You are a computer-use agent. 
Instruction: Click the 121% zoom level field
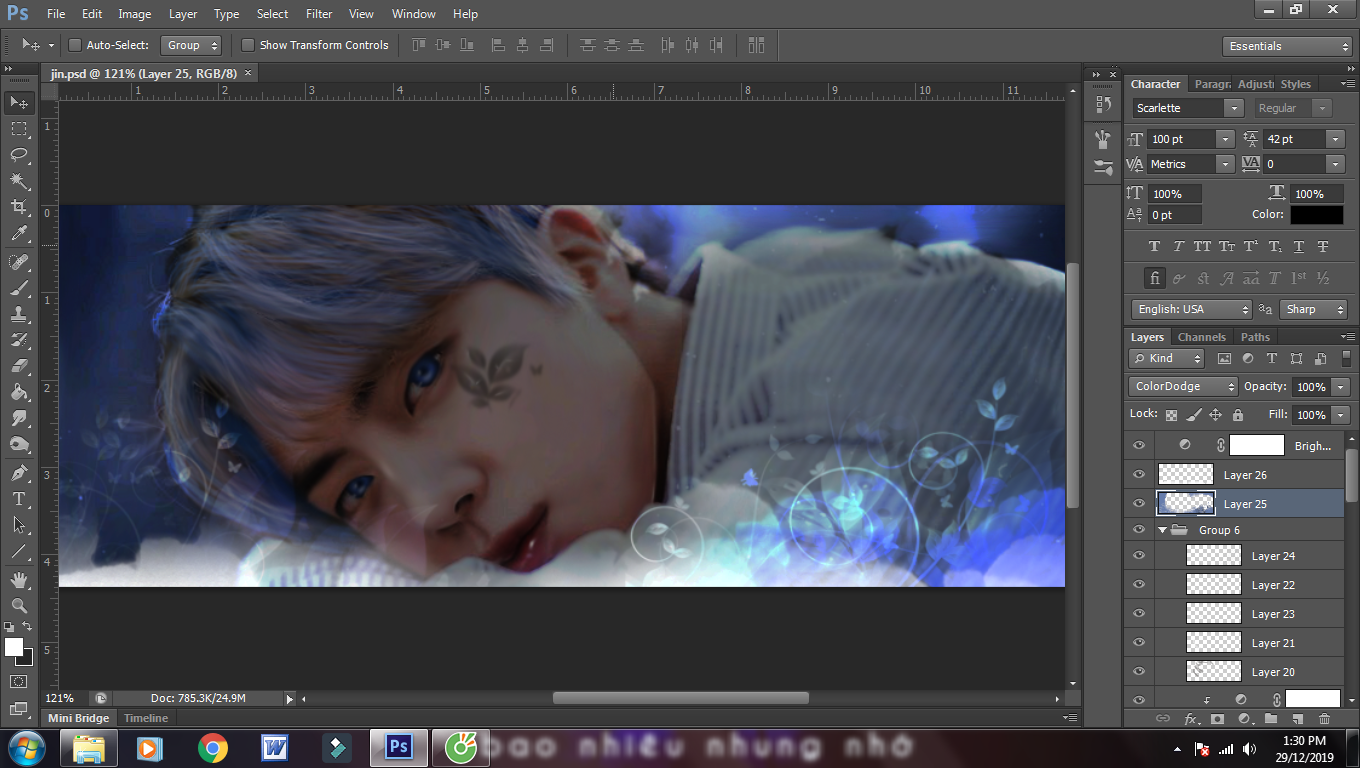tap(61, 698)
